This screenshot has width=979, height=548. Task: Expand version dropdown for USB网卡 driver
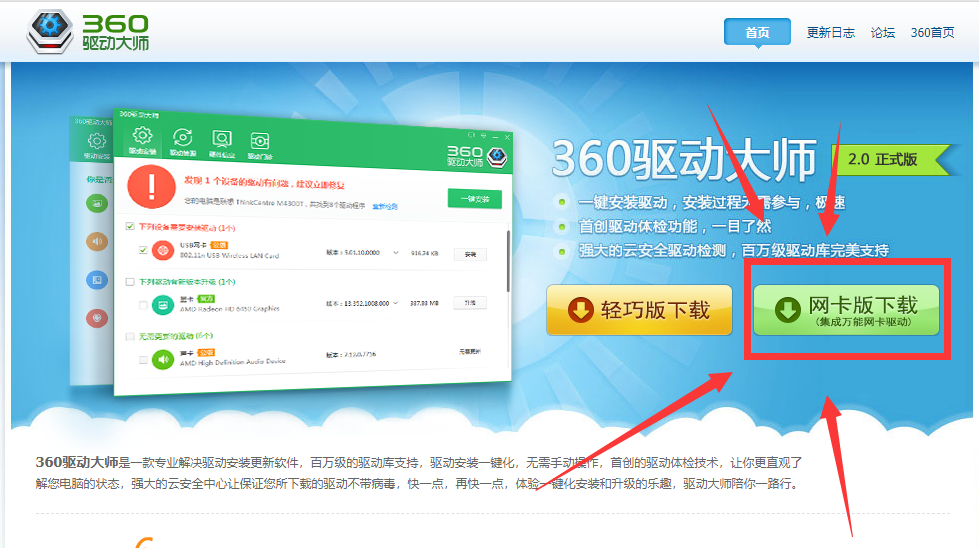(395, 253)
